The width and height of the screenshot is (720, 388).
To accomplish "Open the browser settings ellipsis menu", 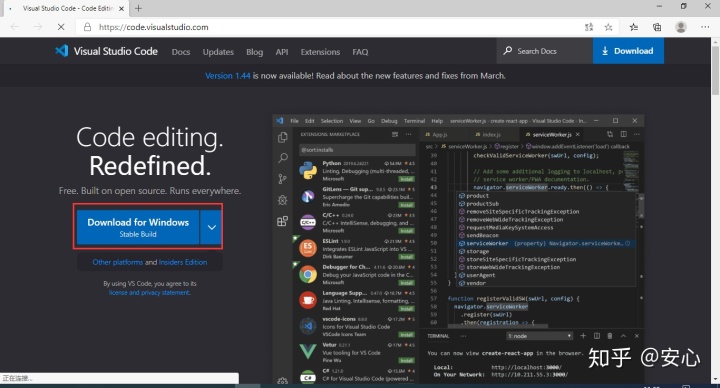I will 705,27.
